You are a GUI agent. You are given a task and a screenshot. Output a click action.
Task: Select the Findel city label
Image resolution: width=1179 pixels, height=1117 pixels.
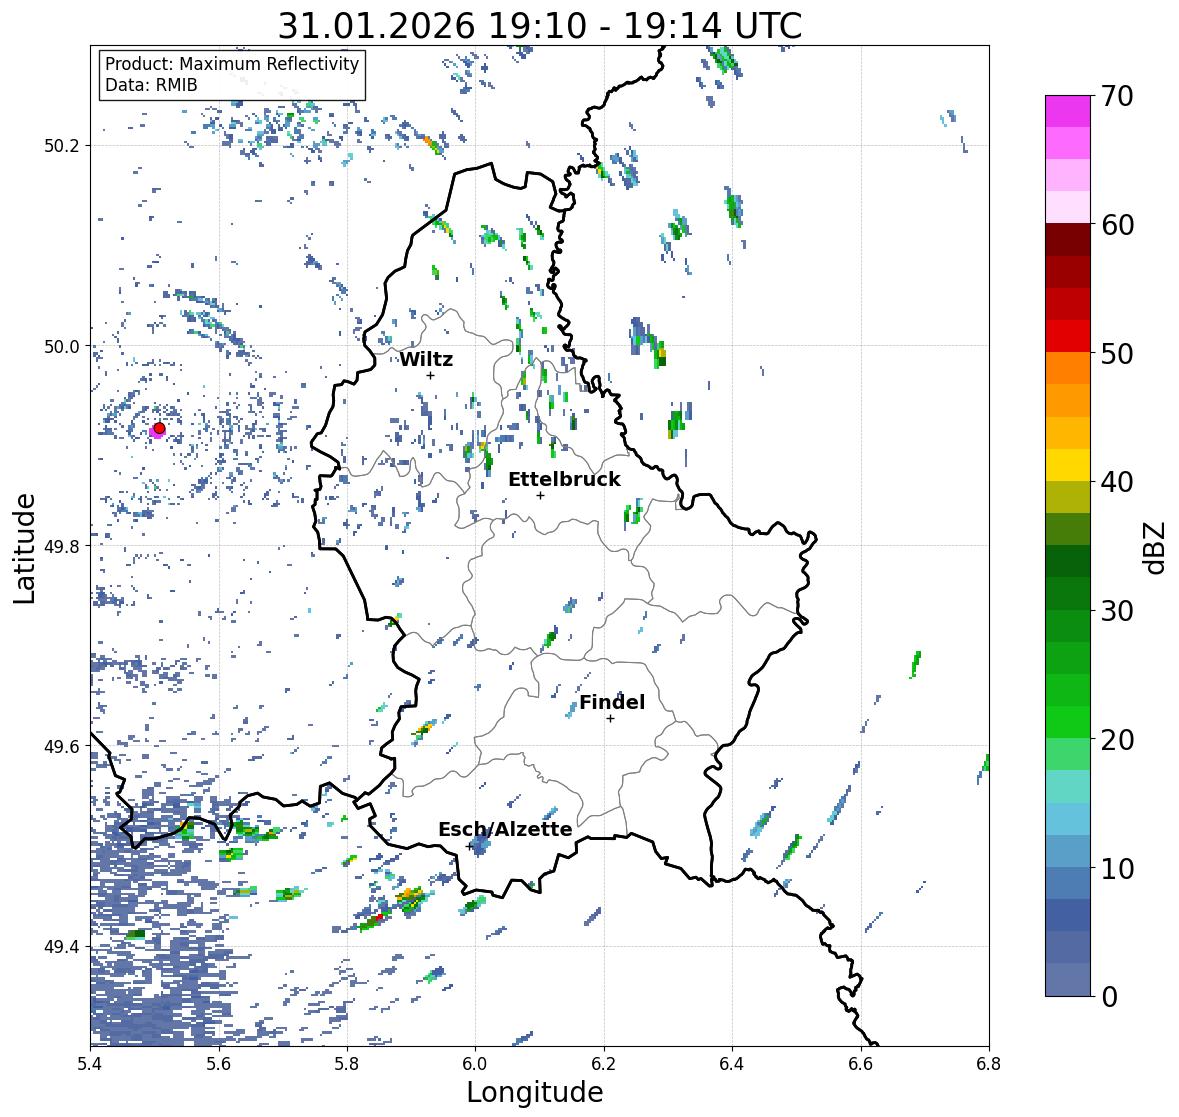(x=612, y=702)
